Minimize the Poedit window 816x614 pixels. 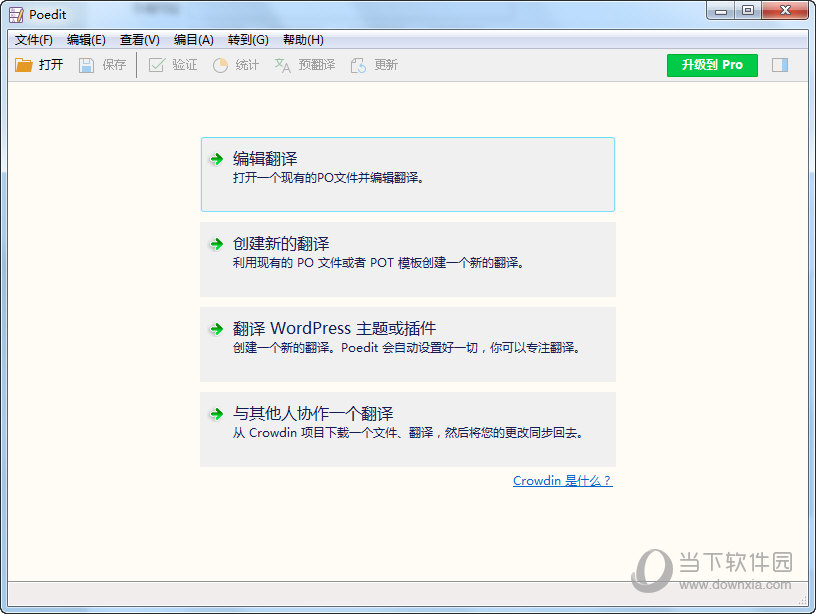click(x=721, y=11)
